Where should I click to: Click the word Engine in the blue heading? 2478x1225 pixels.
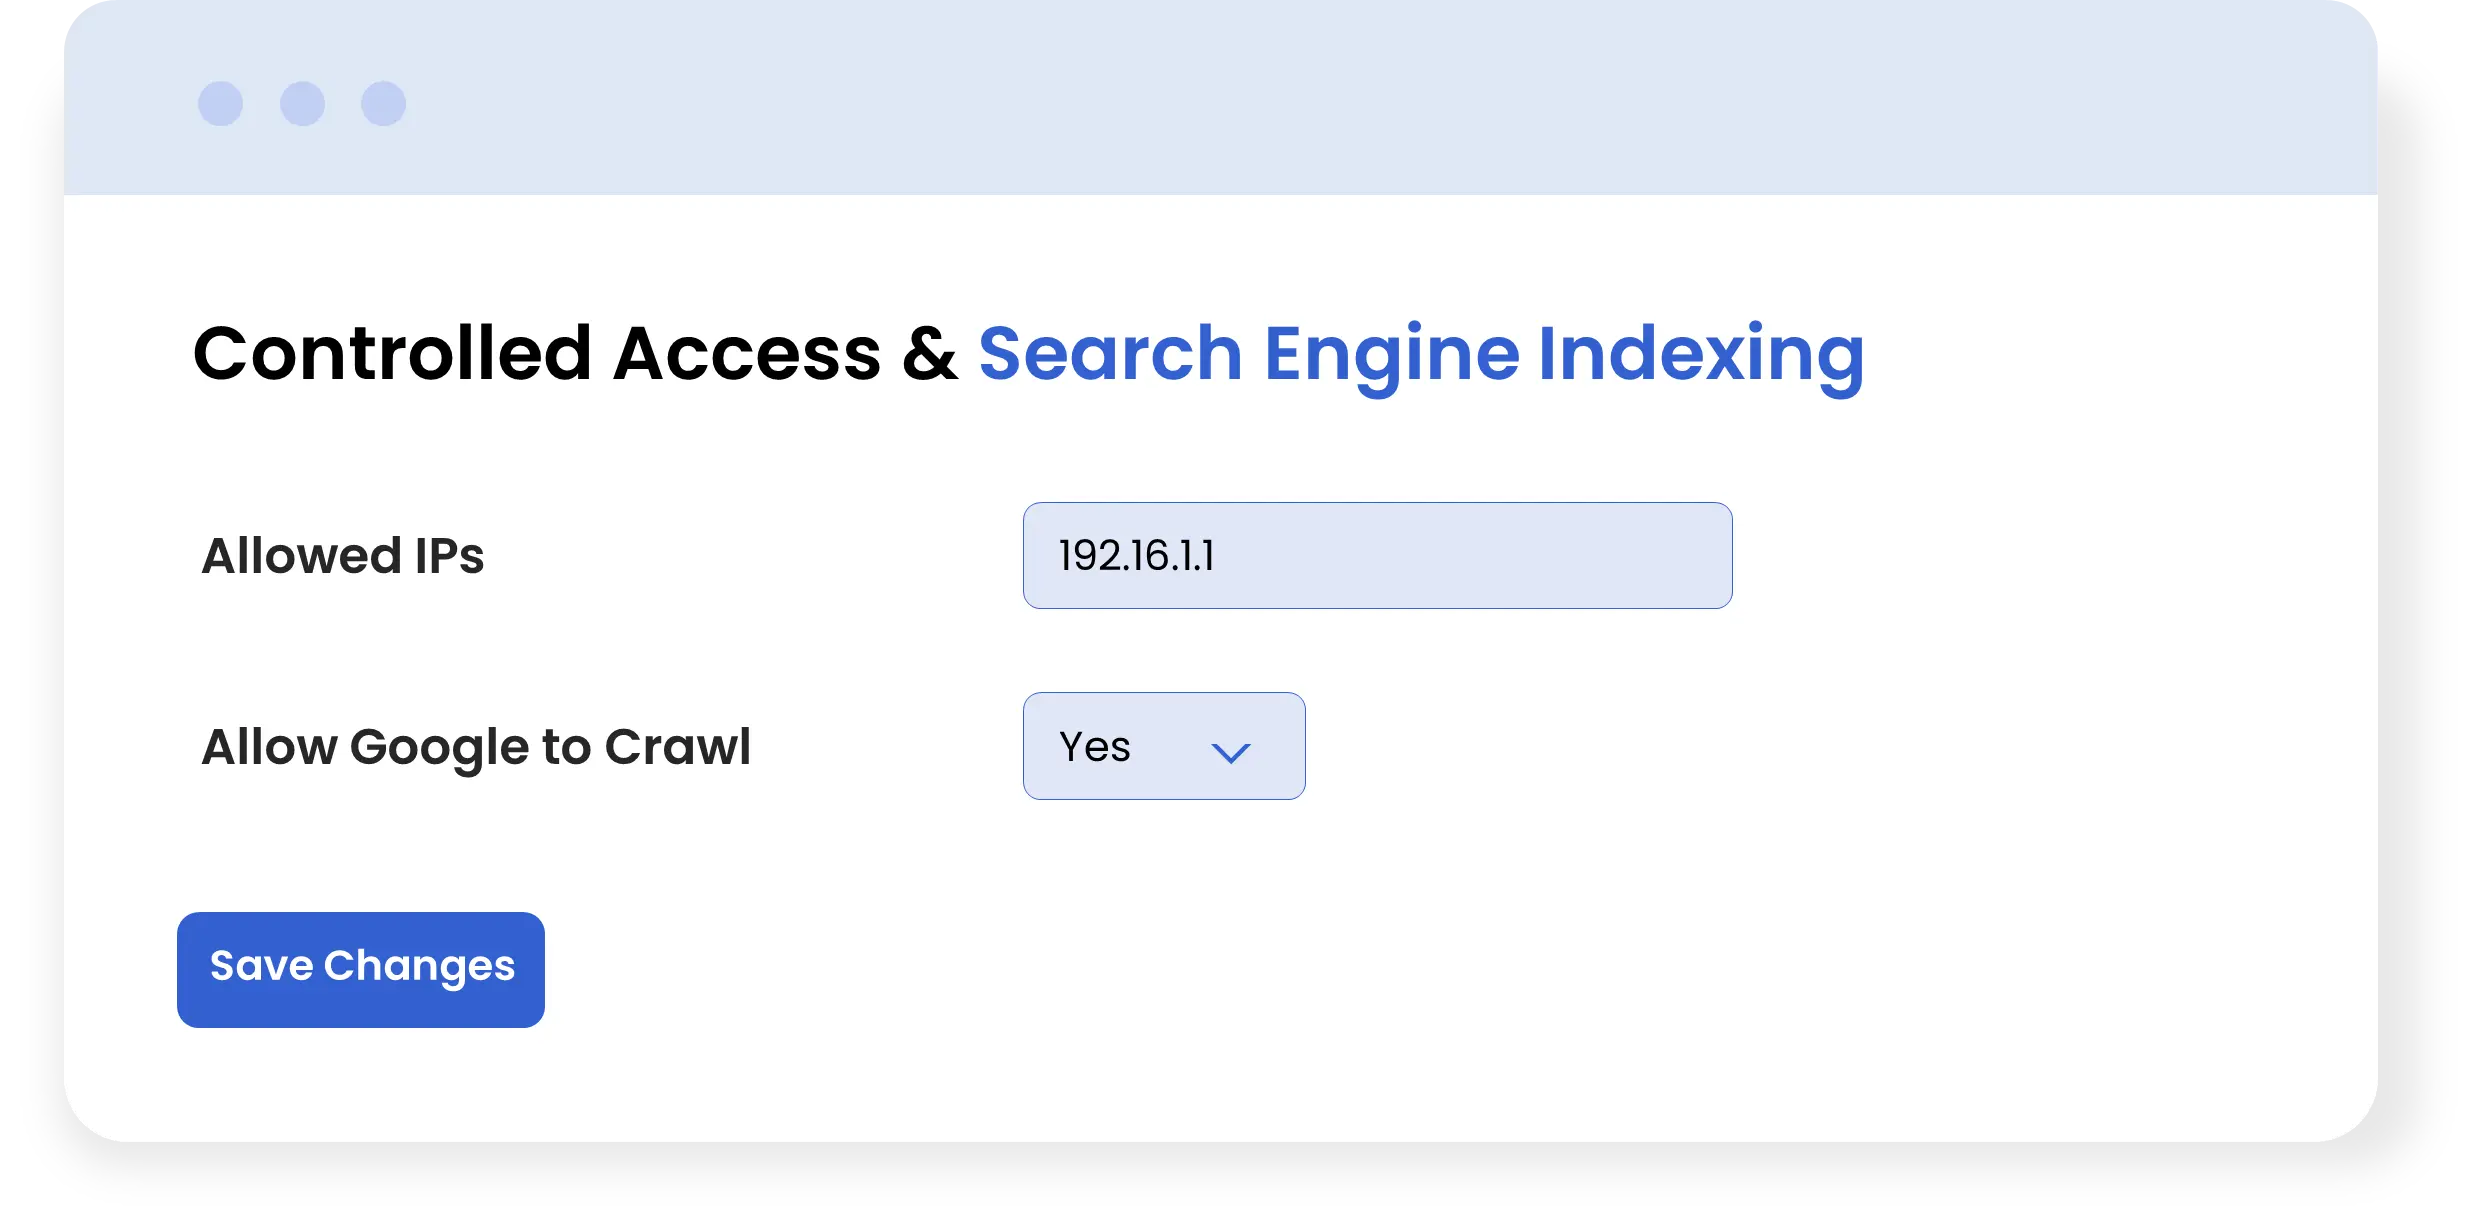pyautogui.click(x=1391, y=355)
